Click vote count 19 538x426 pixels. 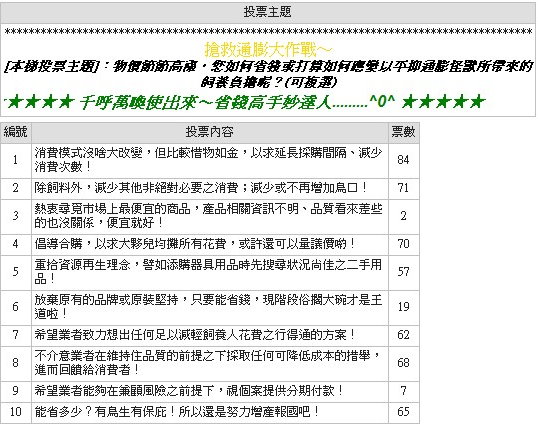point(404,307)
